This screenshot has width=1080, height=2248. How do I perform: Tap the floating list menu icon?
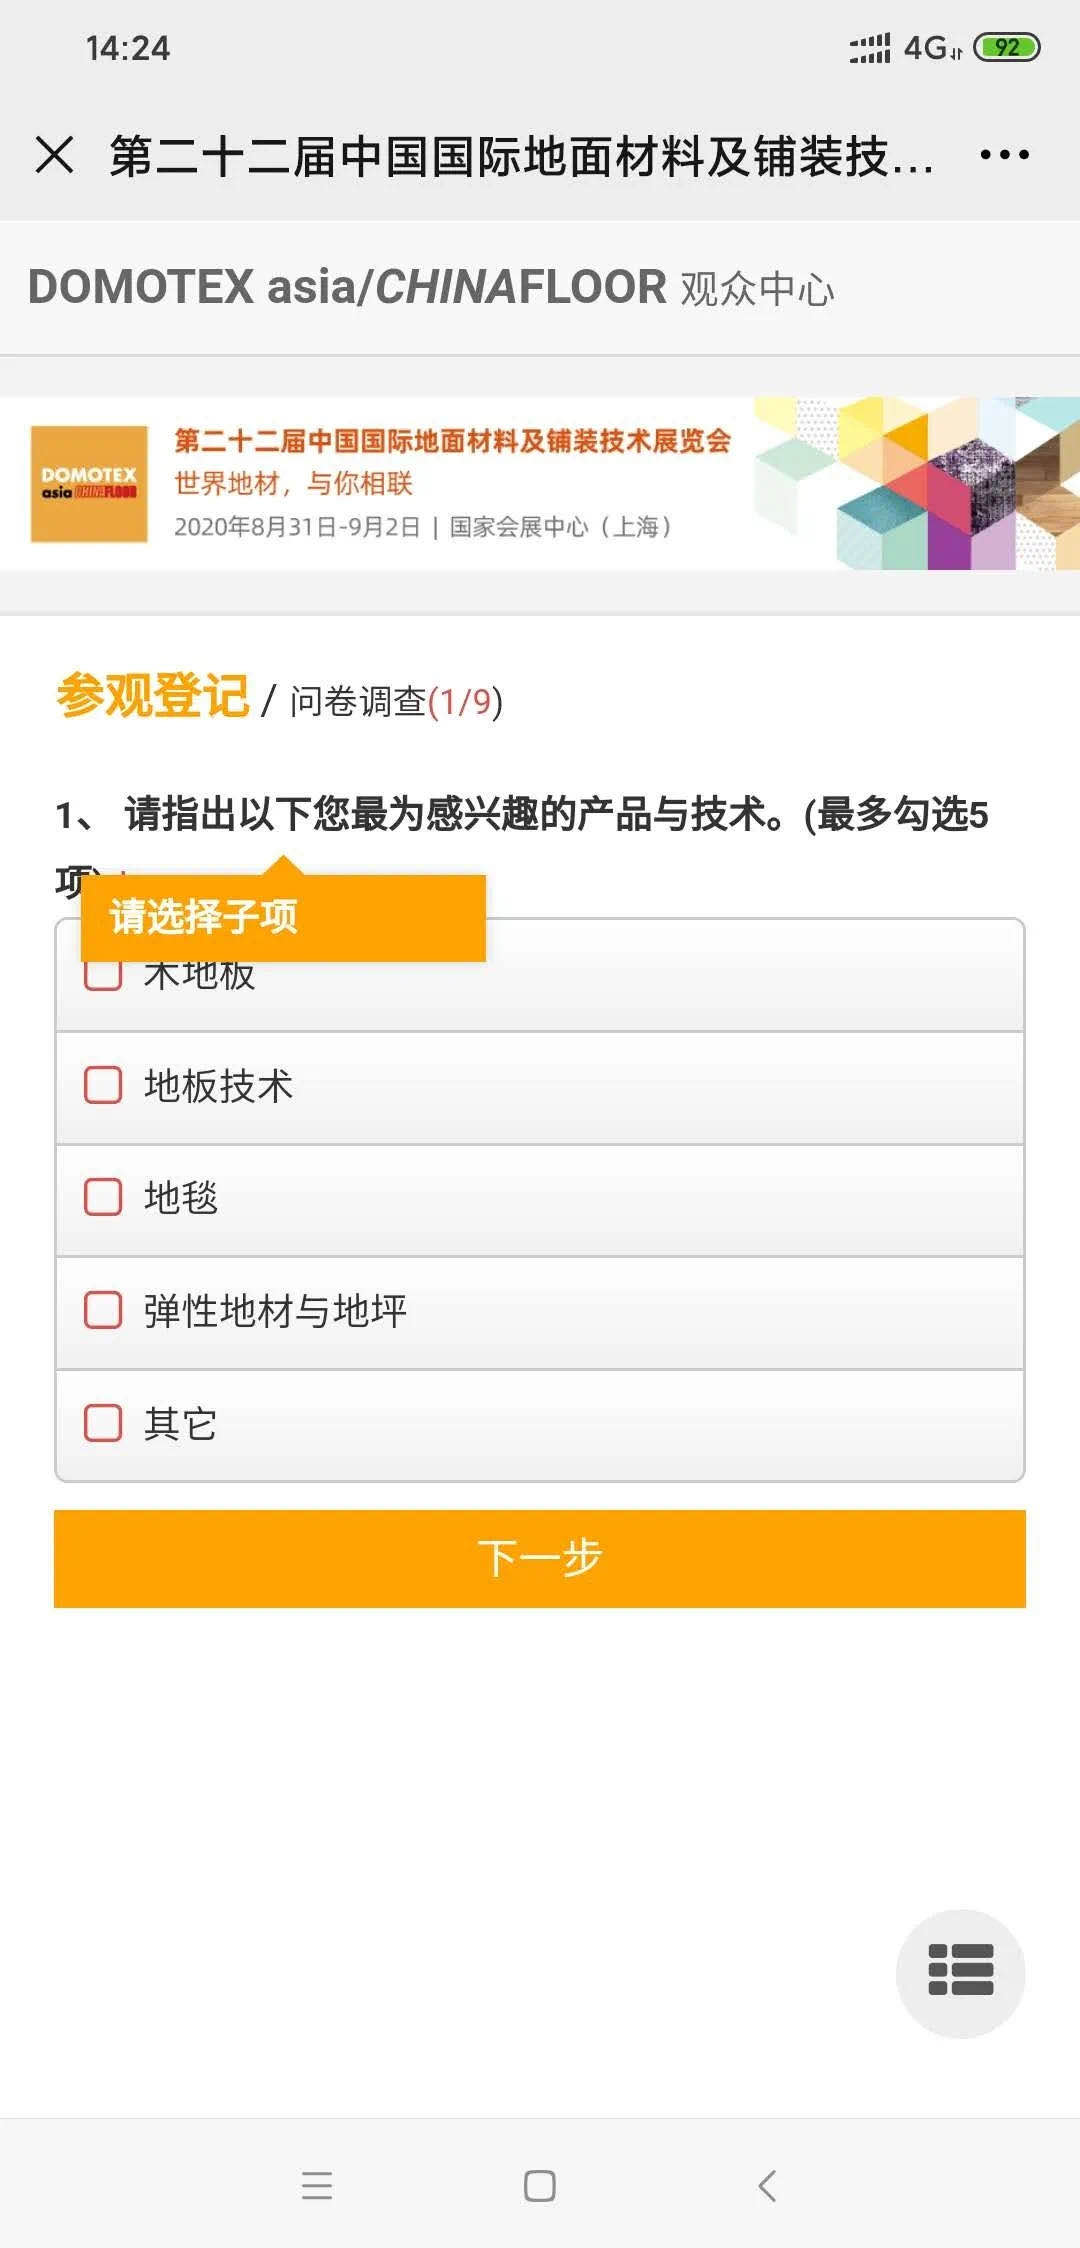click(961, 1973)
